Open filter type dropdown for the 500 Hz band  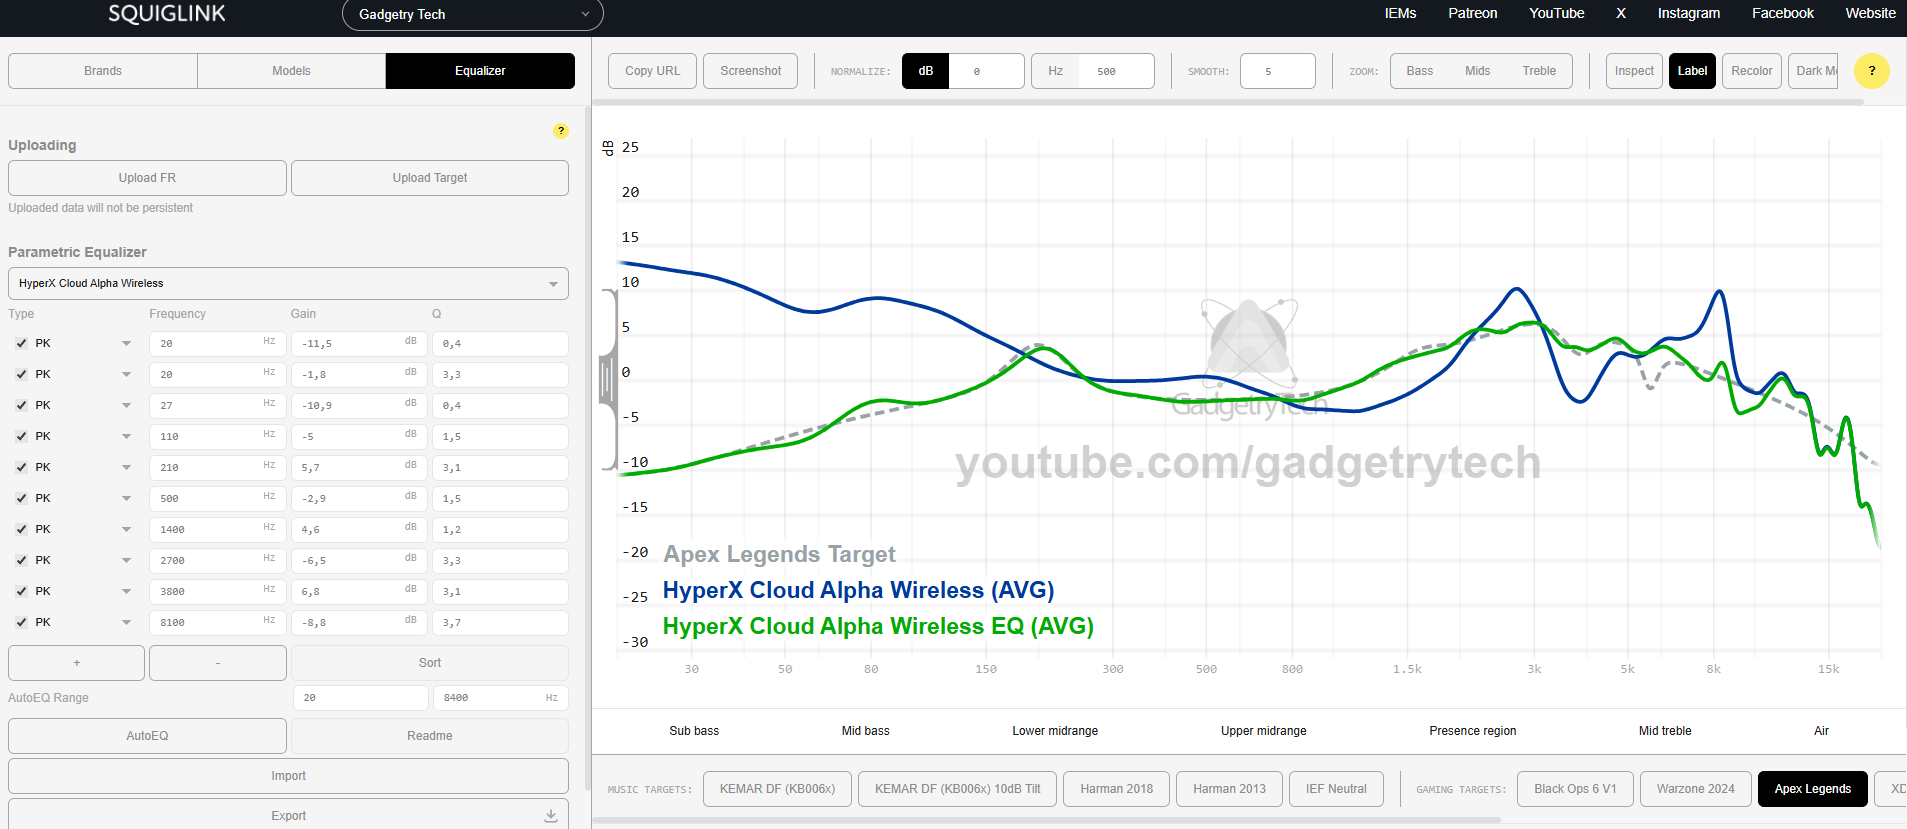pyautogui.click(x=126, y=499)
